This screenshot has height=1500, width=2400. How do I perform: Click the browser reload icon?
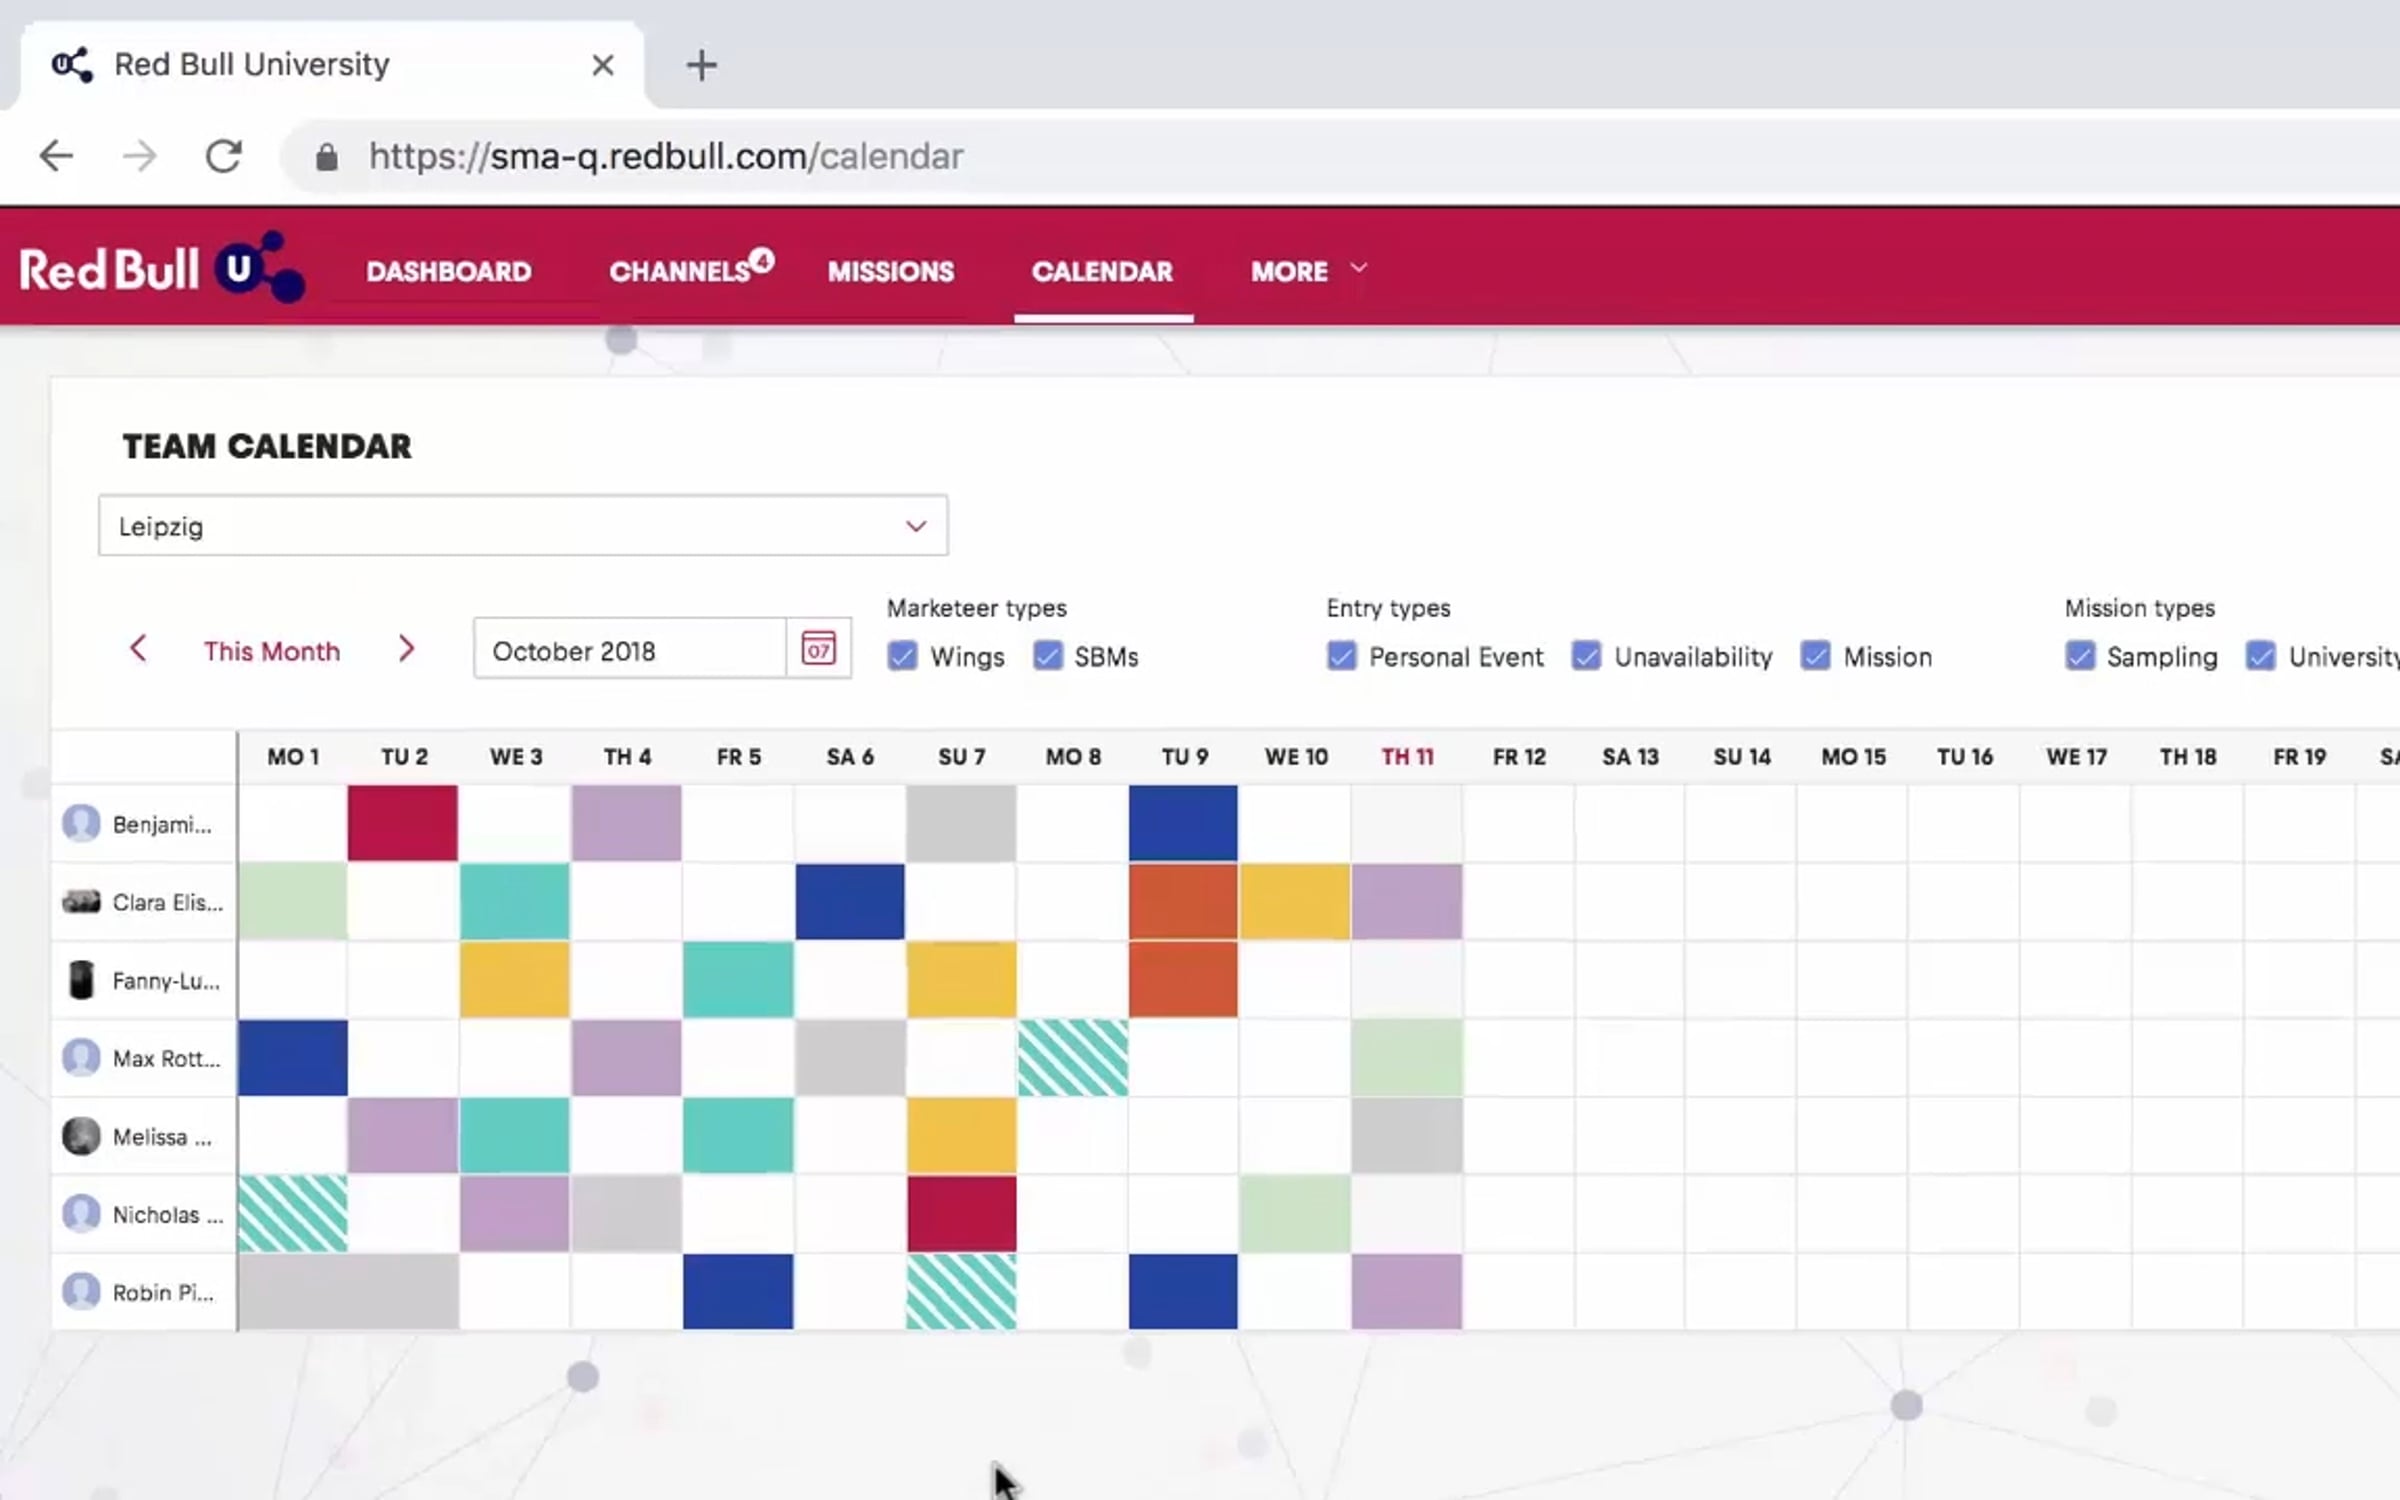click(223, 156)
